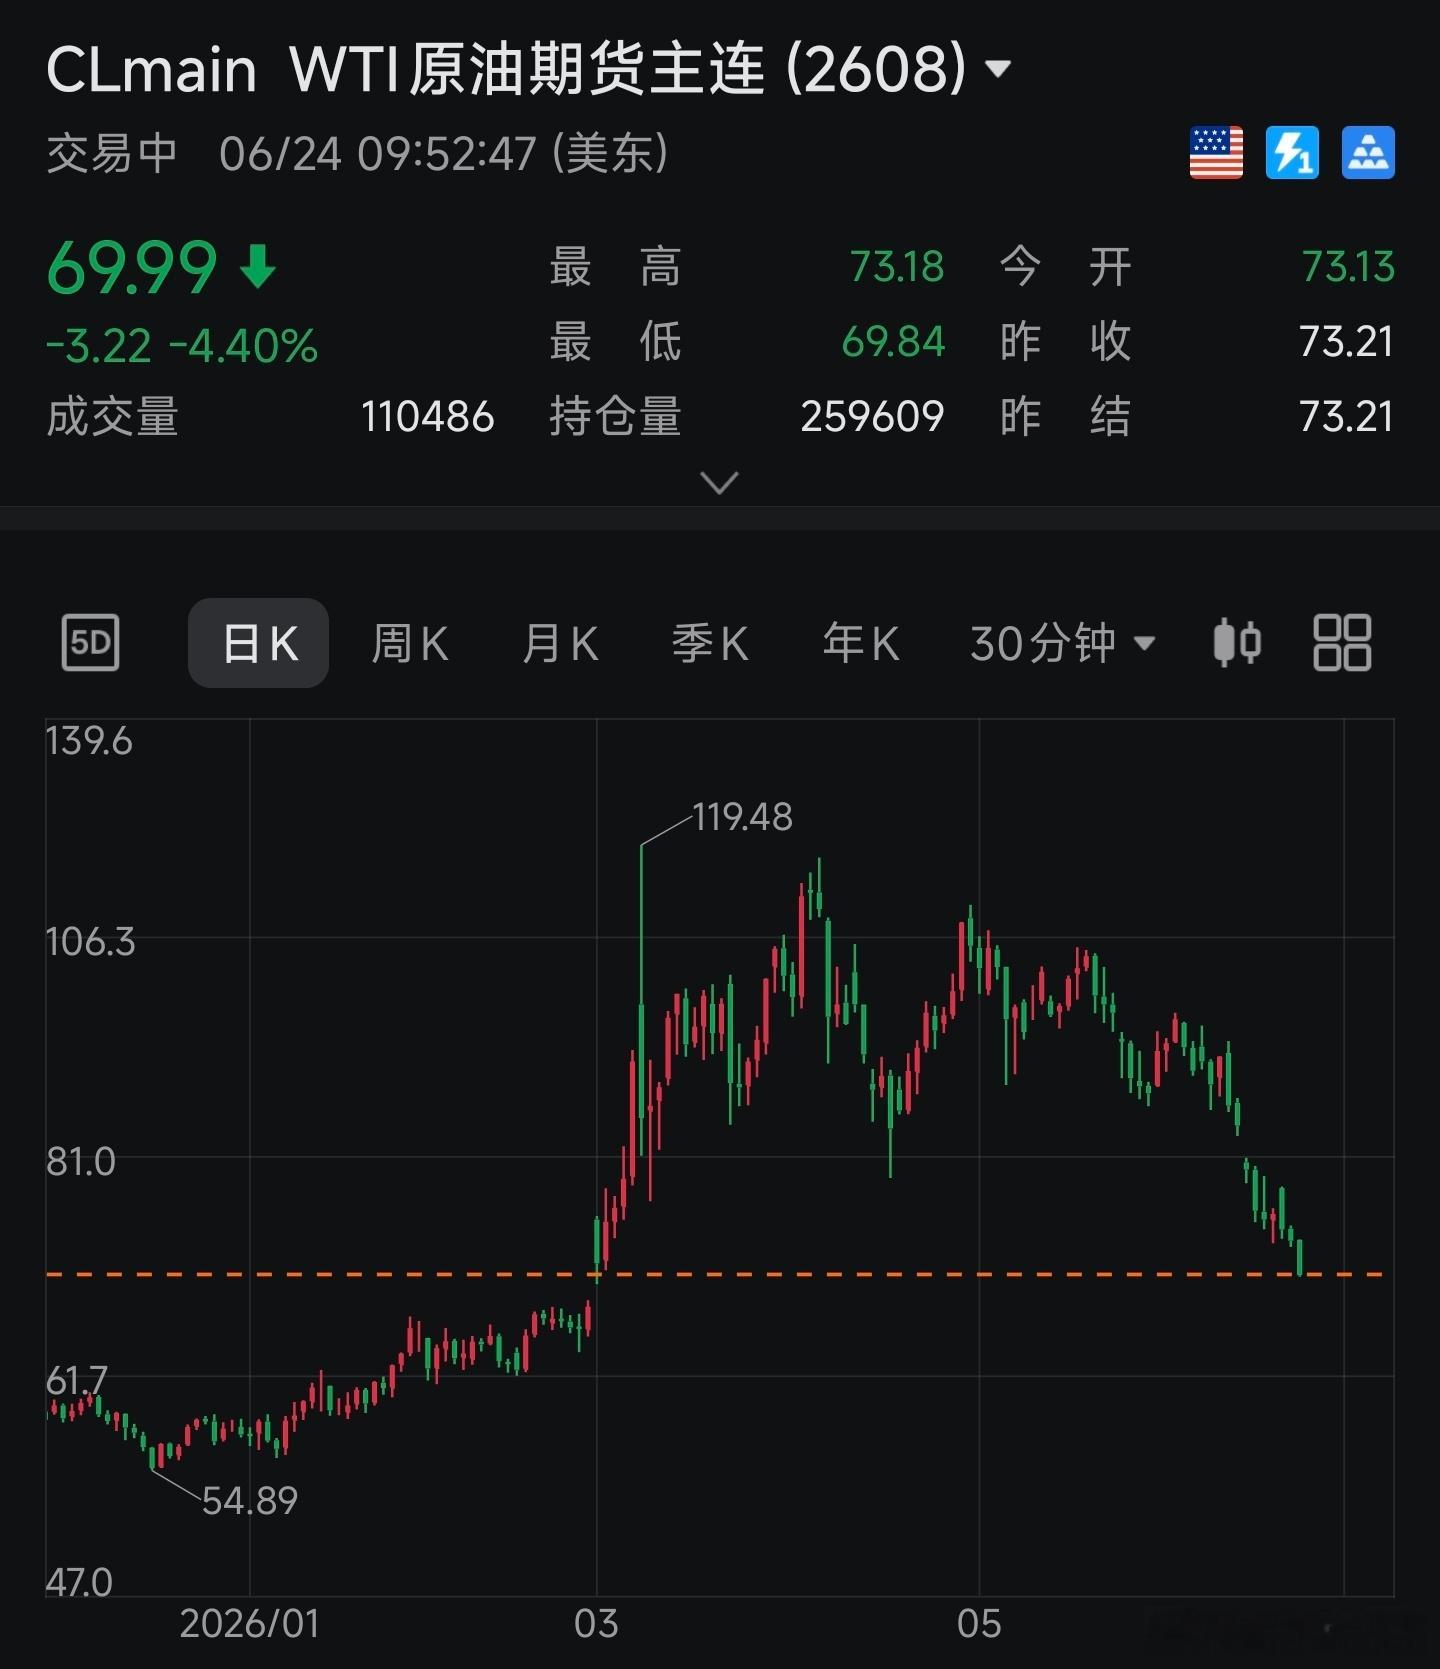Tap the latest candlestick at chart's right end
The width and height of the screenshot is (1440, 1669).
click(x=1300, y=1257)
